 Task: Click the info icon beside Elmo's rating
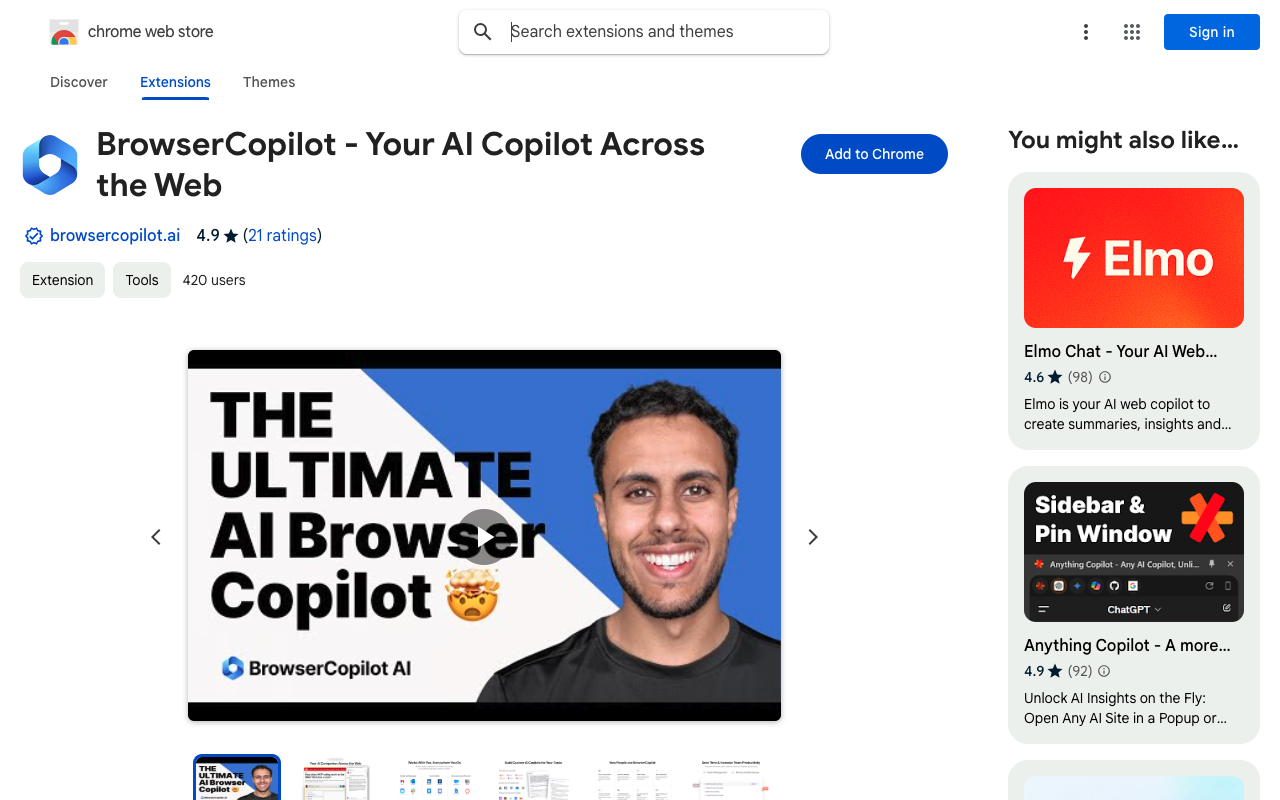point(1105,377)
